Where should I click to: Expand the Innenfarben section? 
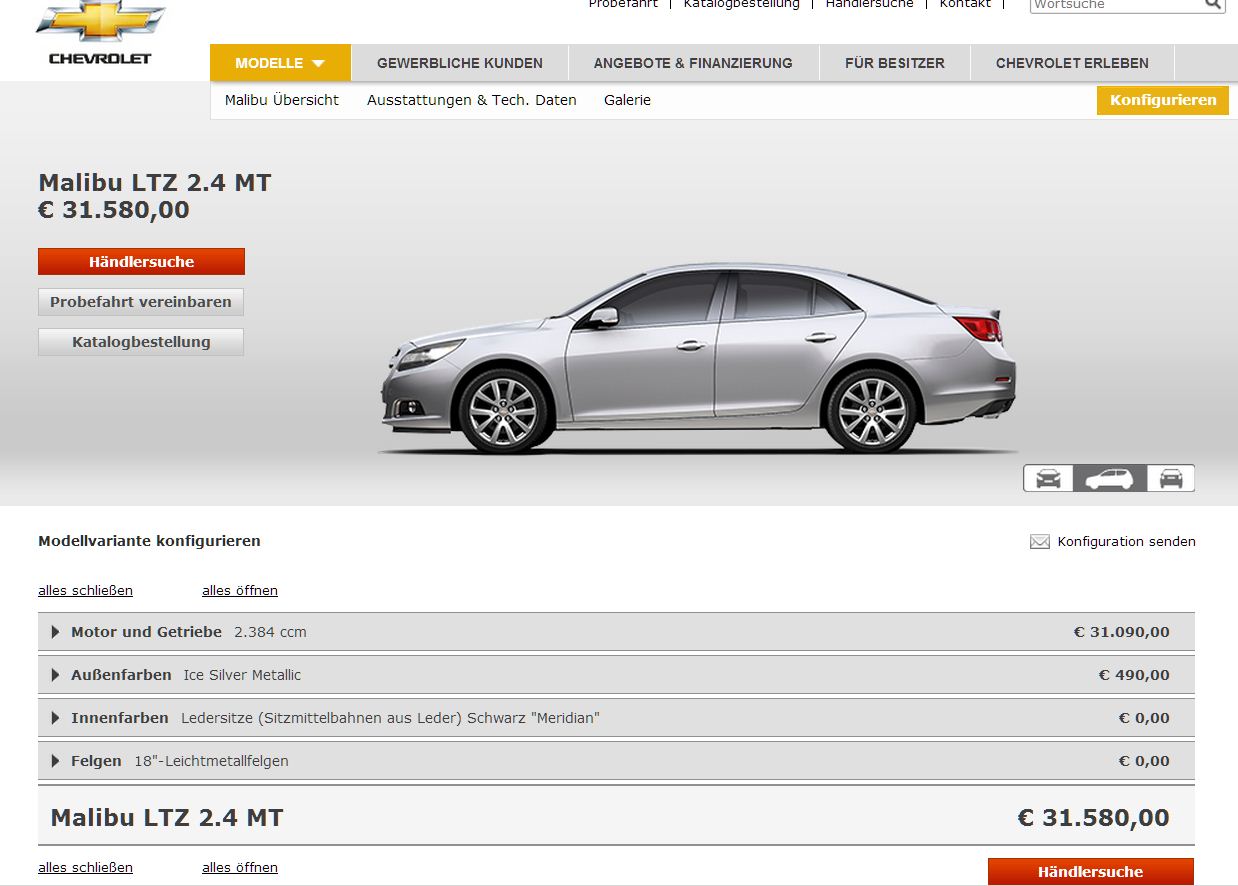pos(56,718)
